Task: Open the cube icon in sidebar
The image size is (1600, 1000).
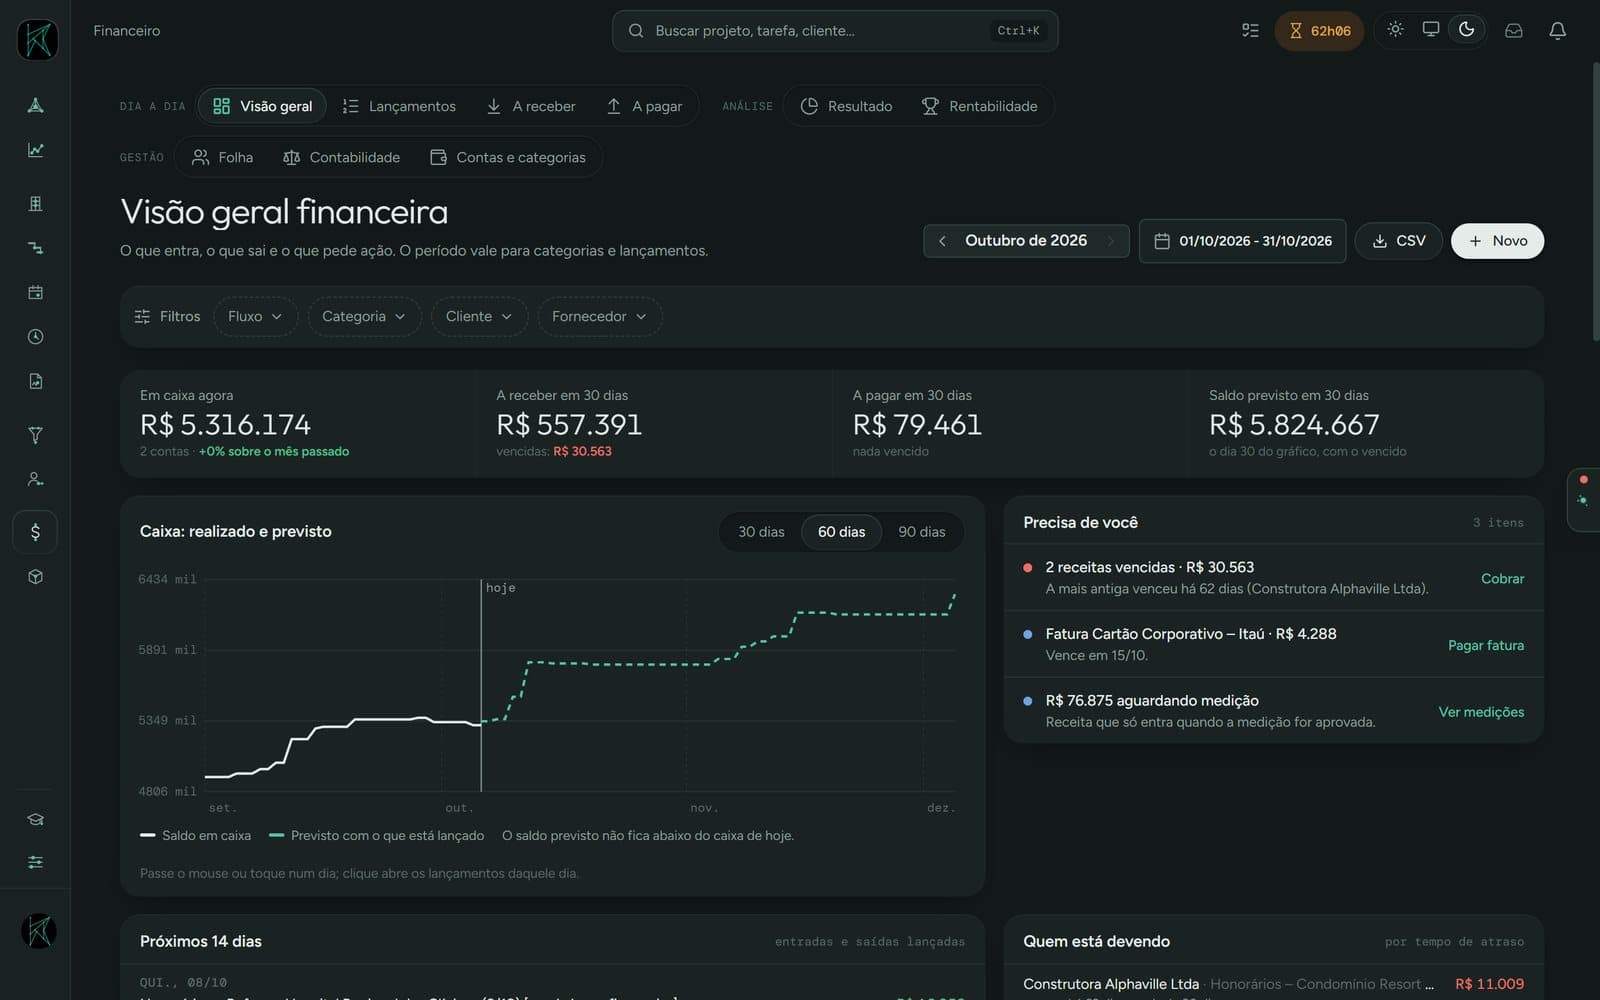Action: (35, 577)
